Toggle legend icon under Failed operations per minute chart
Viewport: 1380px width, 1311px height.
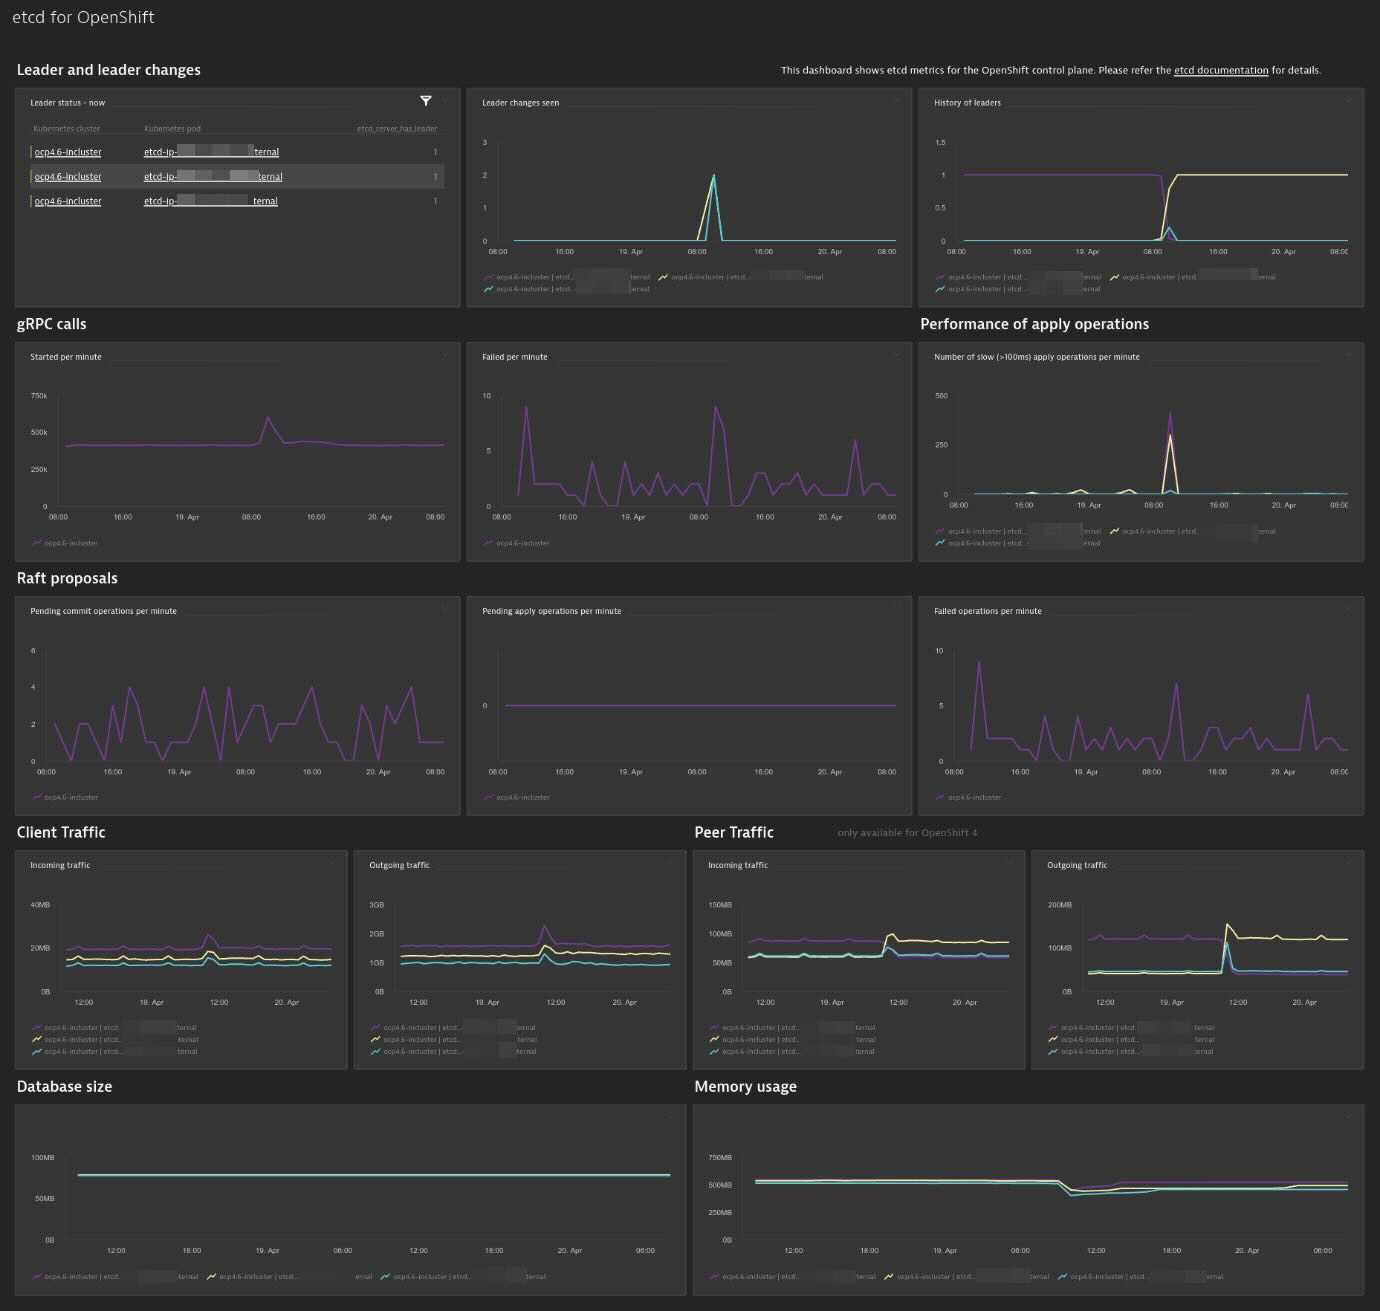click(940, 797)
